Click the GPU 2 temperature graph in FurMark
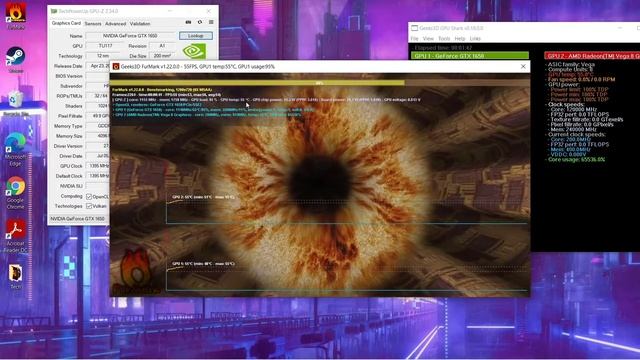 (x=347, y=209)
